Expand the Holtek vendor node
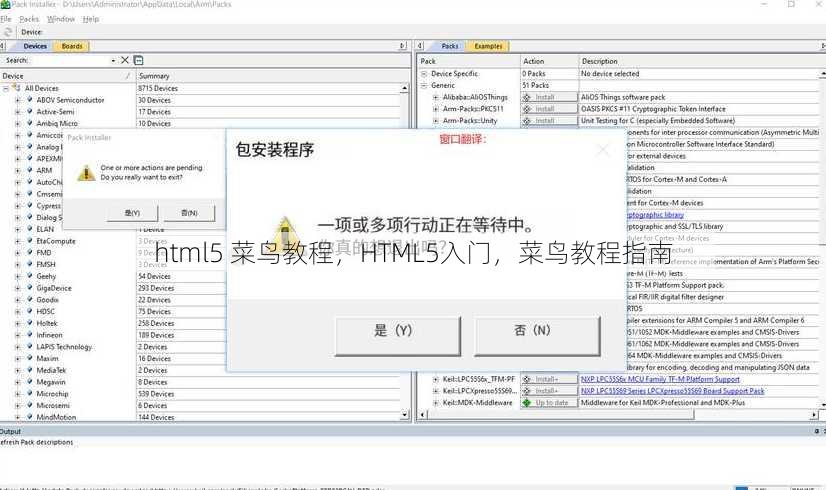This screenshot has width=826, height=490. point(17,323)
